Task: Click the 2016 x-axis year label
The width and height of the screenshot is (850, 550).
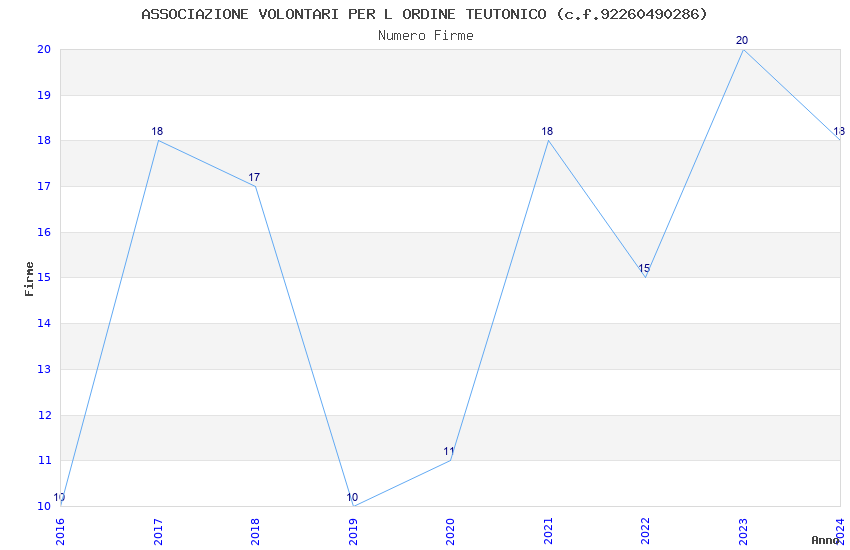Action: pos(60,532)
